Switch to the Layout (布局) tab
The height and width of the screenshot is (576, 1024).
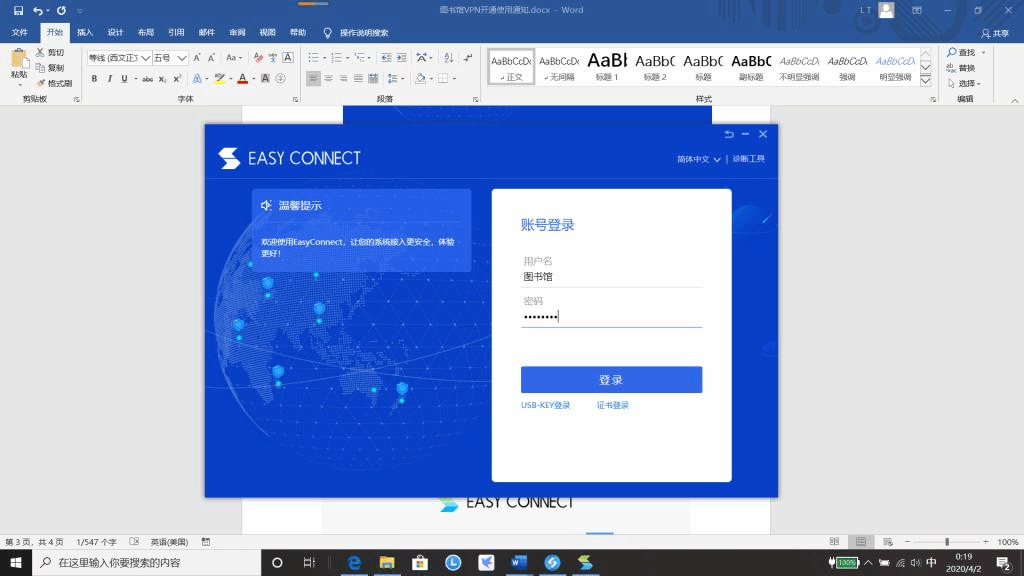tap(146, 33)
